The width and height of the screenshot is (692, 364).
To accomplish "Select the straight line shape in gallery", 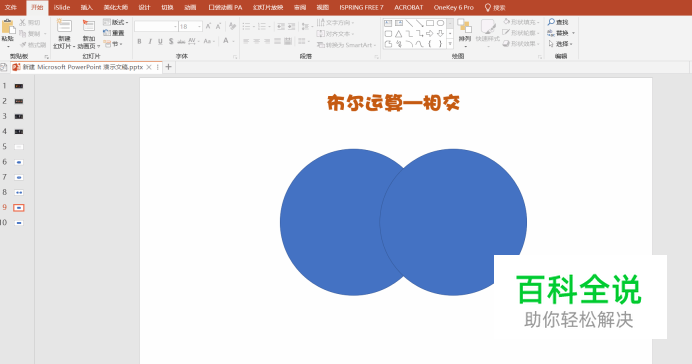I will point(410,23).
